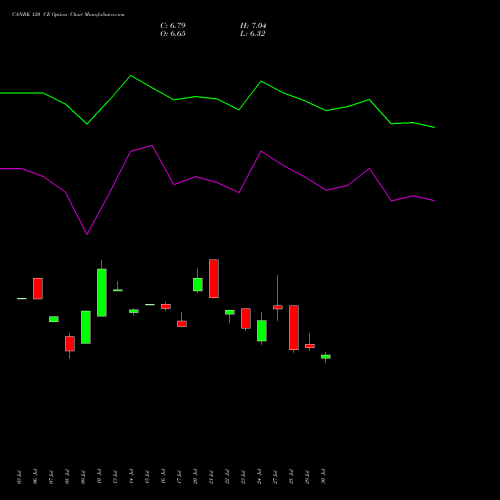Click the date axis label starting with 30
This screenshot has height=500, width=500.
click(323, 477)
